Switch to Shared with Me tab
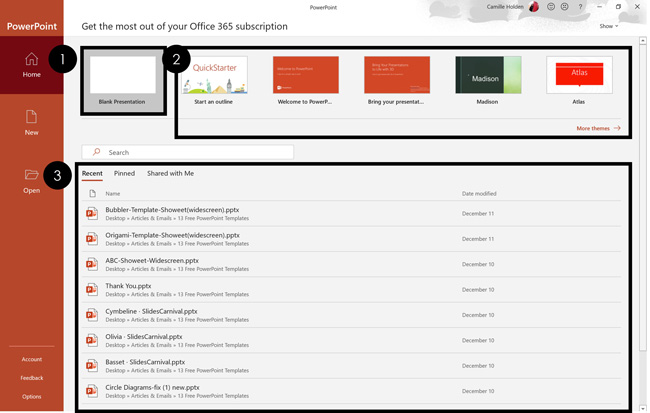The image size is (650, 413). 170,173
